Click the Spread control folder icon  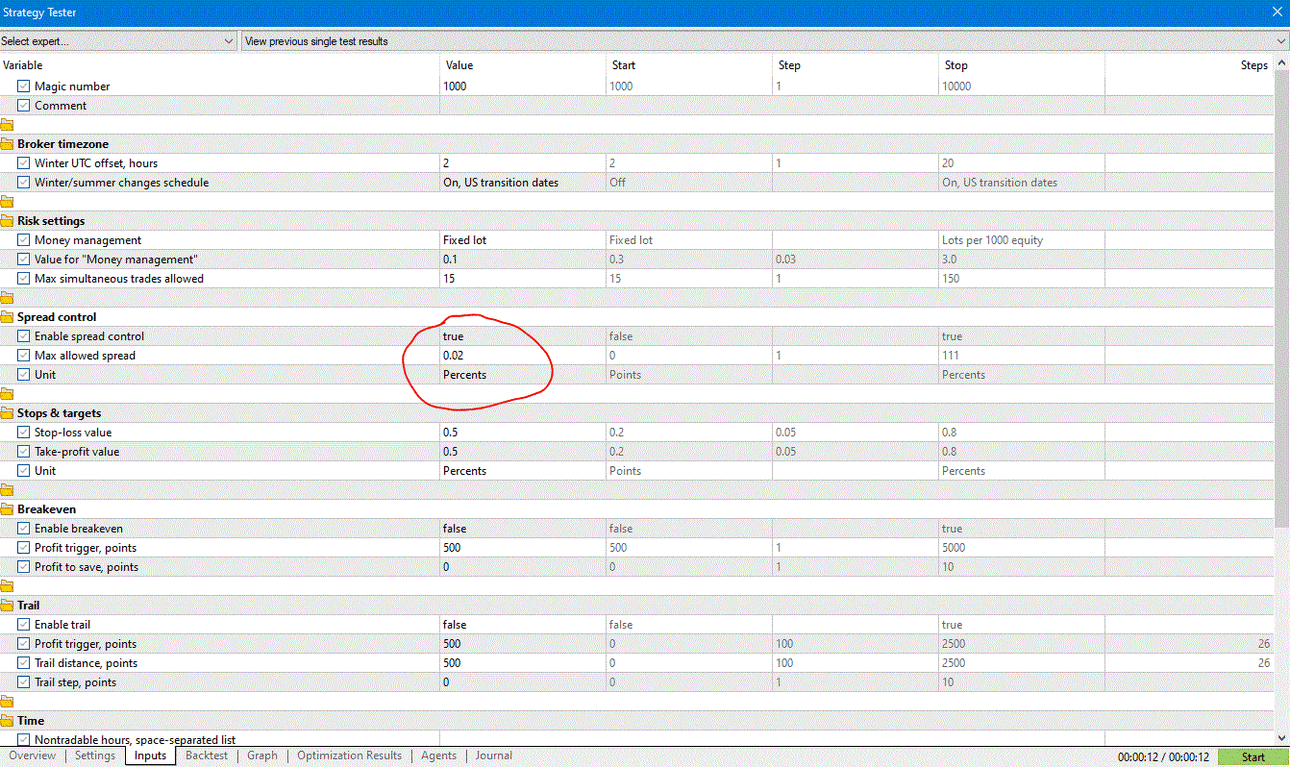tap(7, 317)
